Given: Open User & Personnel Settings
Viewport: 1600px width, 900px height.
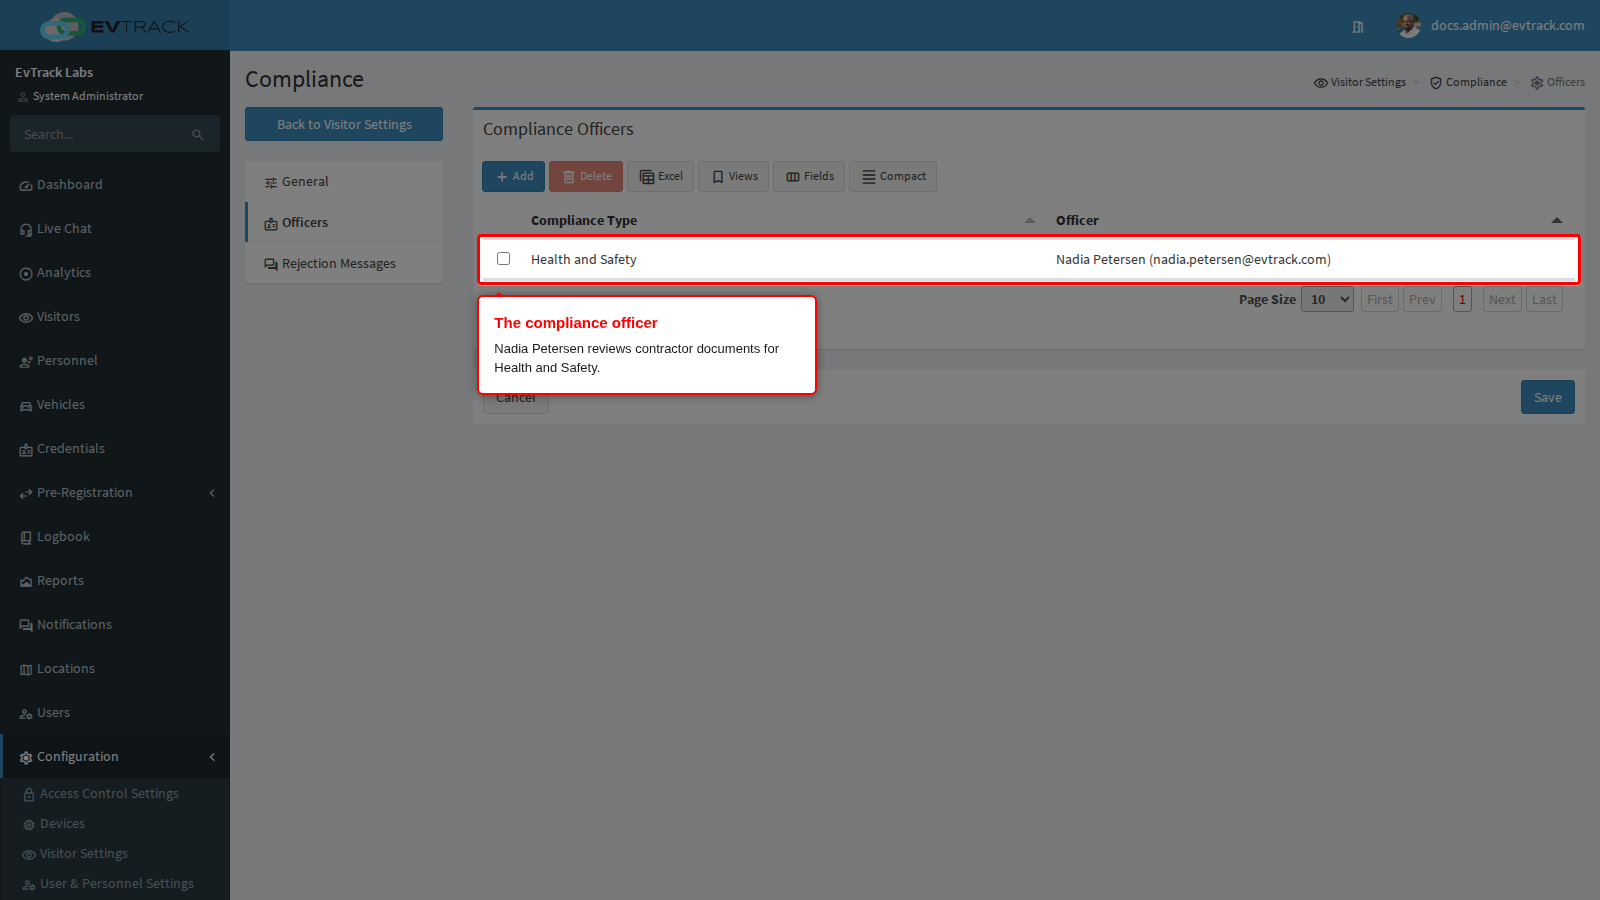Looking at the screenshot, I should (x=115, y=884).
